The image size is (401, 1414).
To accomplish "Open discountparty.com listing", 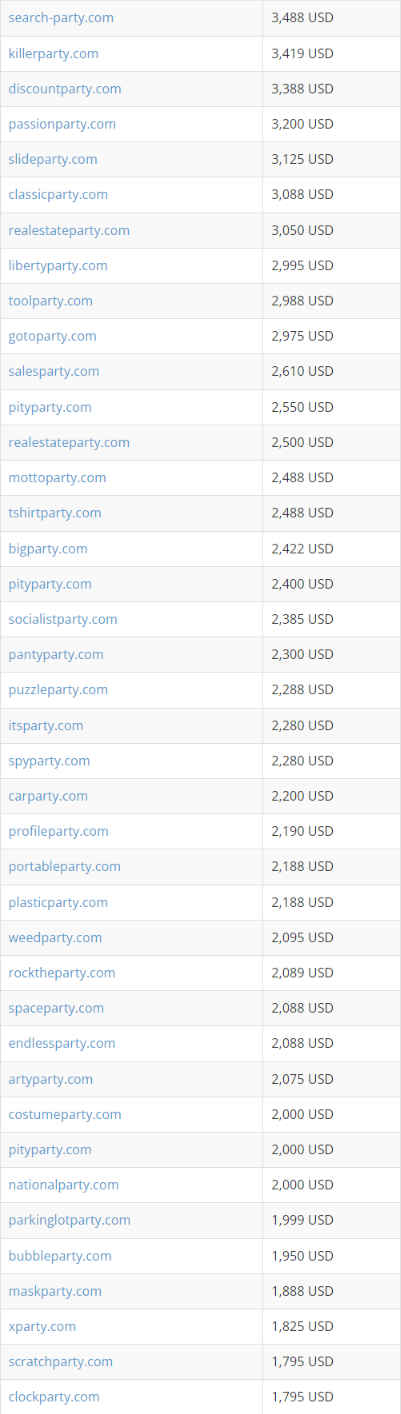I will [x=65, y=89].
